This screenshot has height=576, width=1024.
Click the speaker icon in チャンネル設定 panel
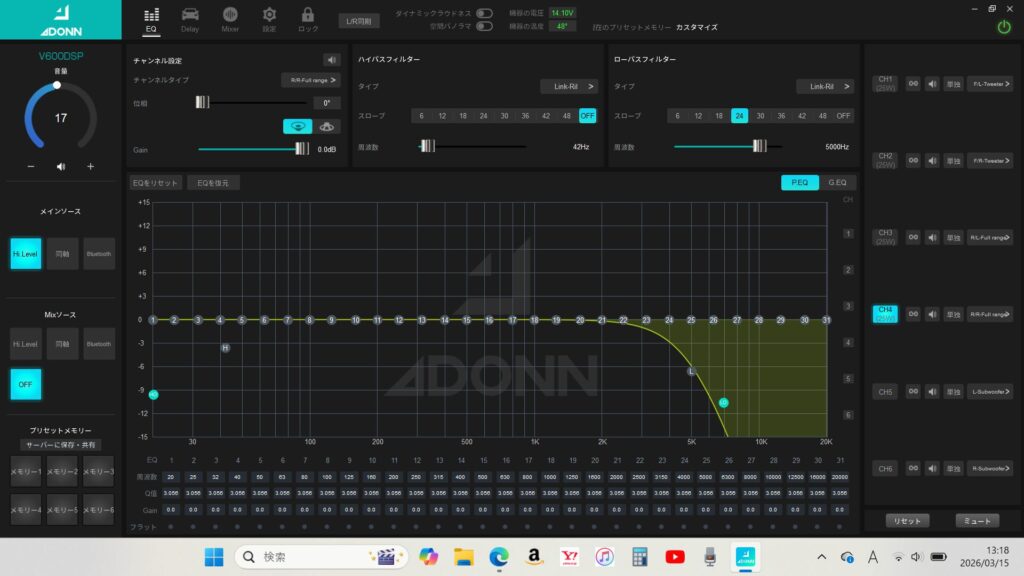point(332,60)
